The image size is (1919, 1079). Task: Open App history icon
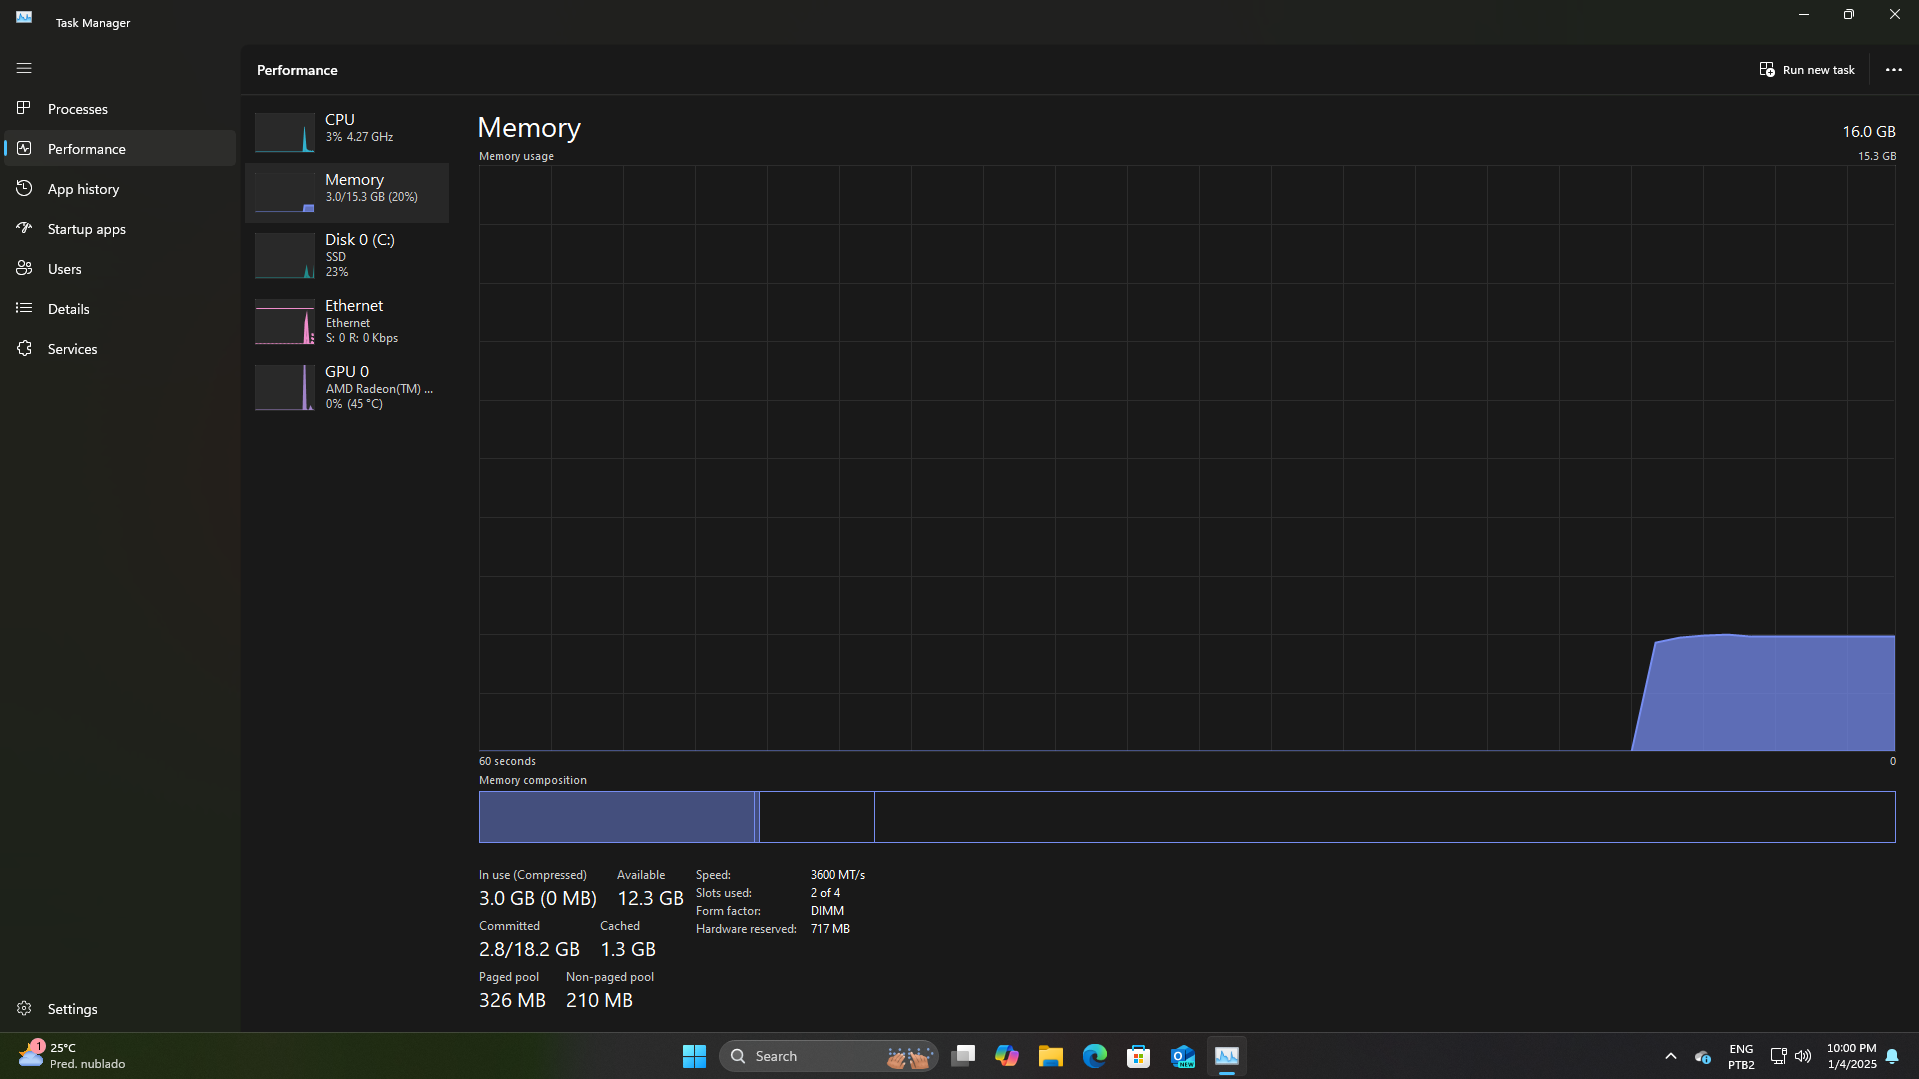coord(24,188)
